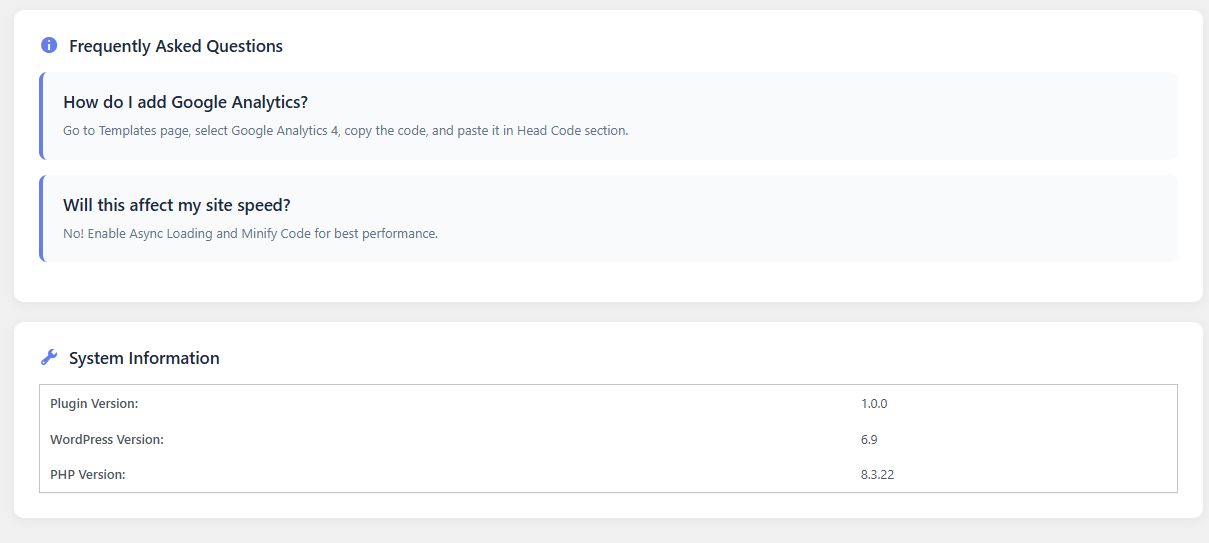Image resolution: width=1209 pixels, height=543 pixels.
Task: Click the info icon beside Frequently Asked Questions
Action: click(x=49, y=46)
